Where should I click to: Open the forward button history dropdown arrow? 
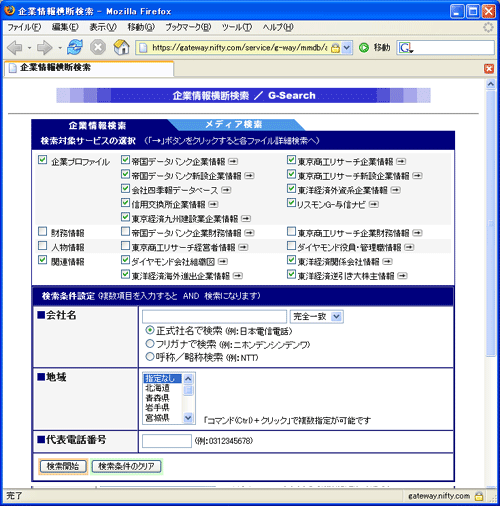coord(60,48)
